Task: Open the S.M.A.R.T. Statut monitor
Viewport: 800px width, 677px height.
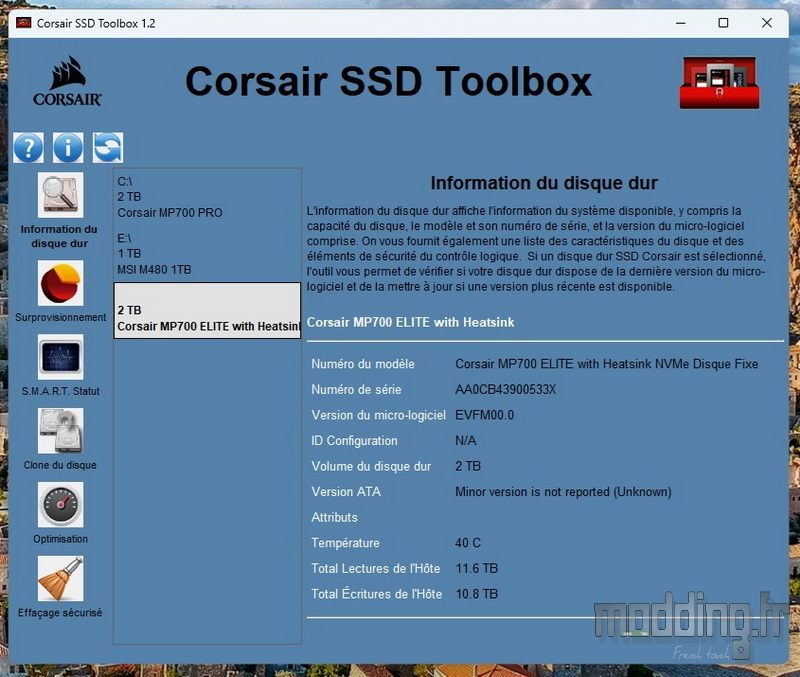Action: [x=60, y=357]
